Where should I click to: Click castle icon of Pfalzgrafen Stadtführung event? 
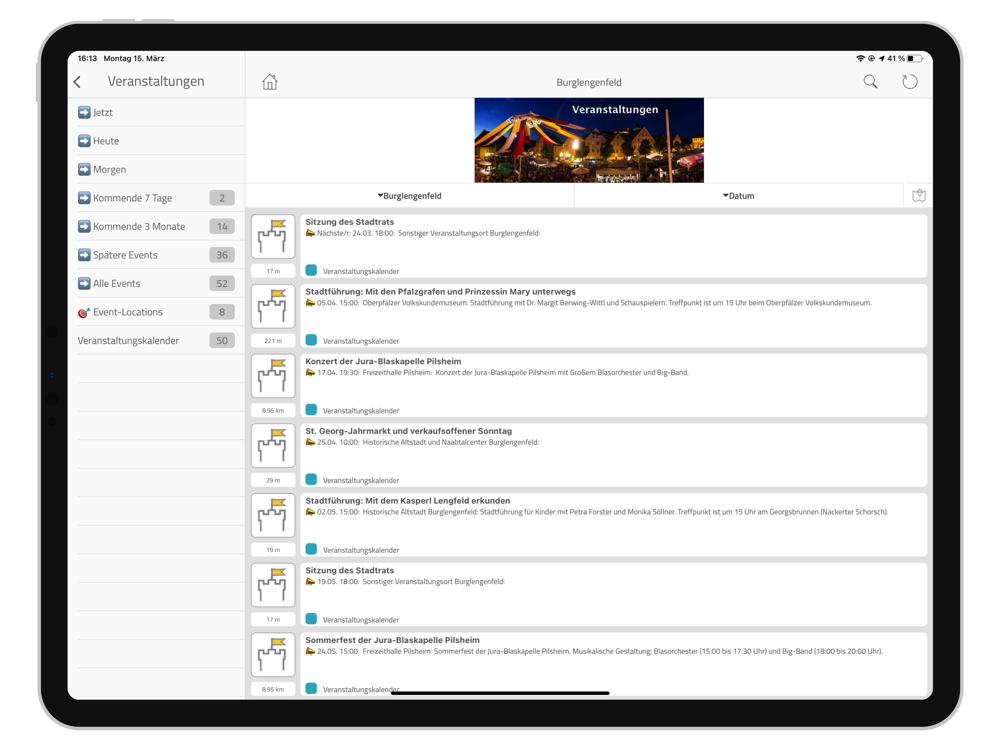pos(273,306)
